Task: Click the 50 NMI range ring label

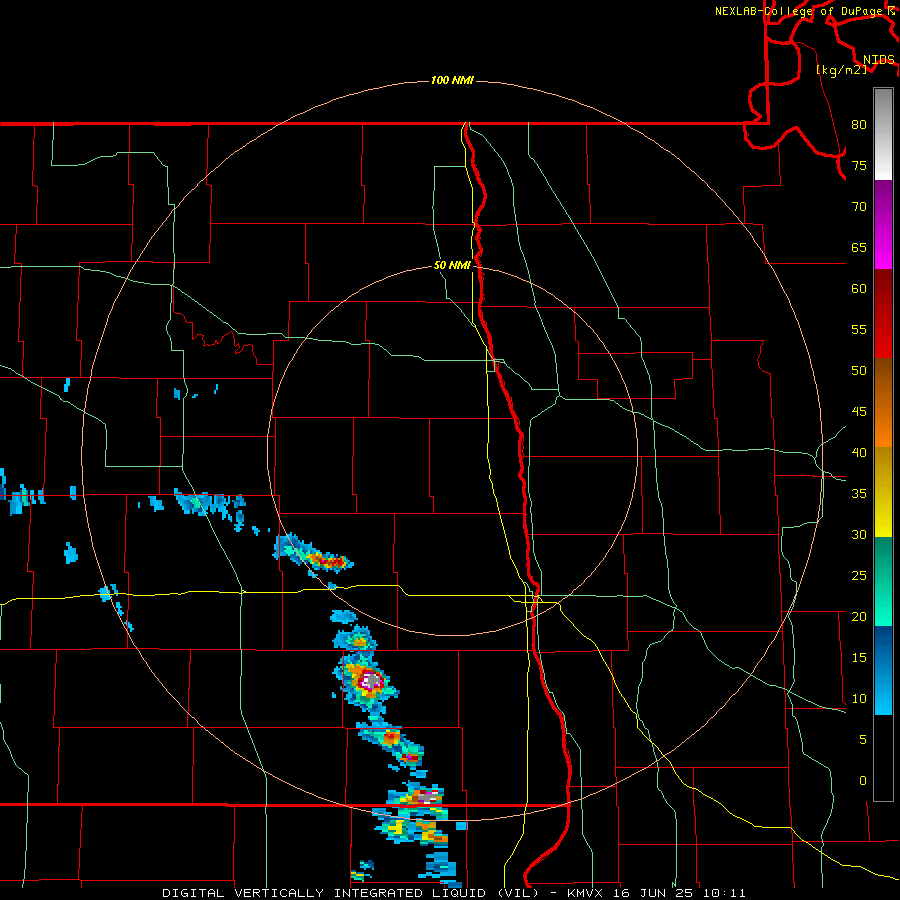Action: point(452,265)
